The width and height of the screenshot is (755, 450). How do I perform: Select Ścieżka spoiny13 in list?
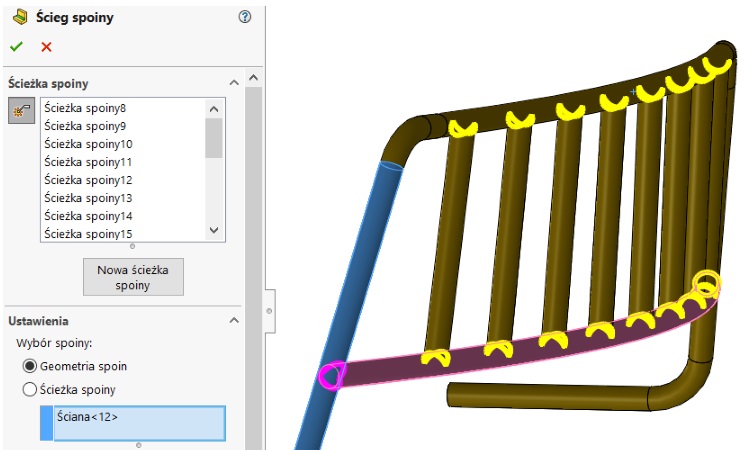coord(88,198)
